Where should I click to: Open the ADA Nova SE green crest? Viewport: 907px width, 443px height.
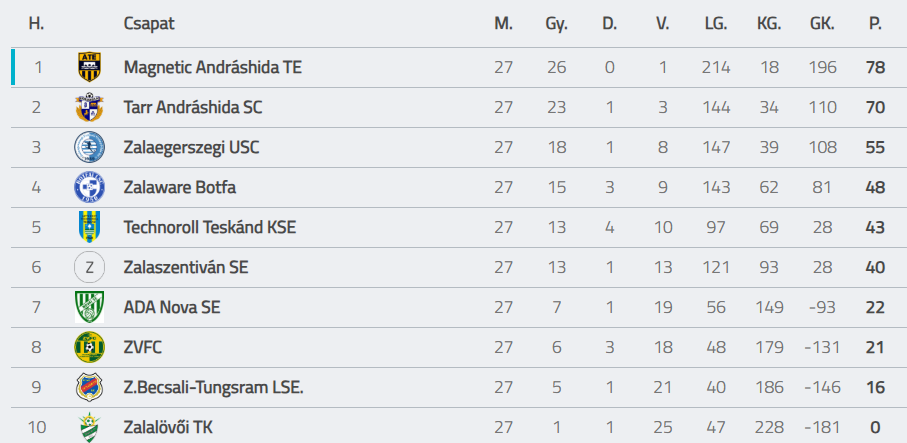(x=90, y=307)
